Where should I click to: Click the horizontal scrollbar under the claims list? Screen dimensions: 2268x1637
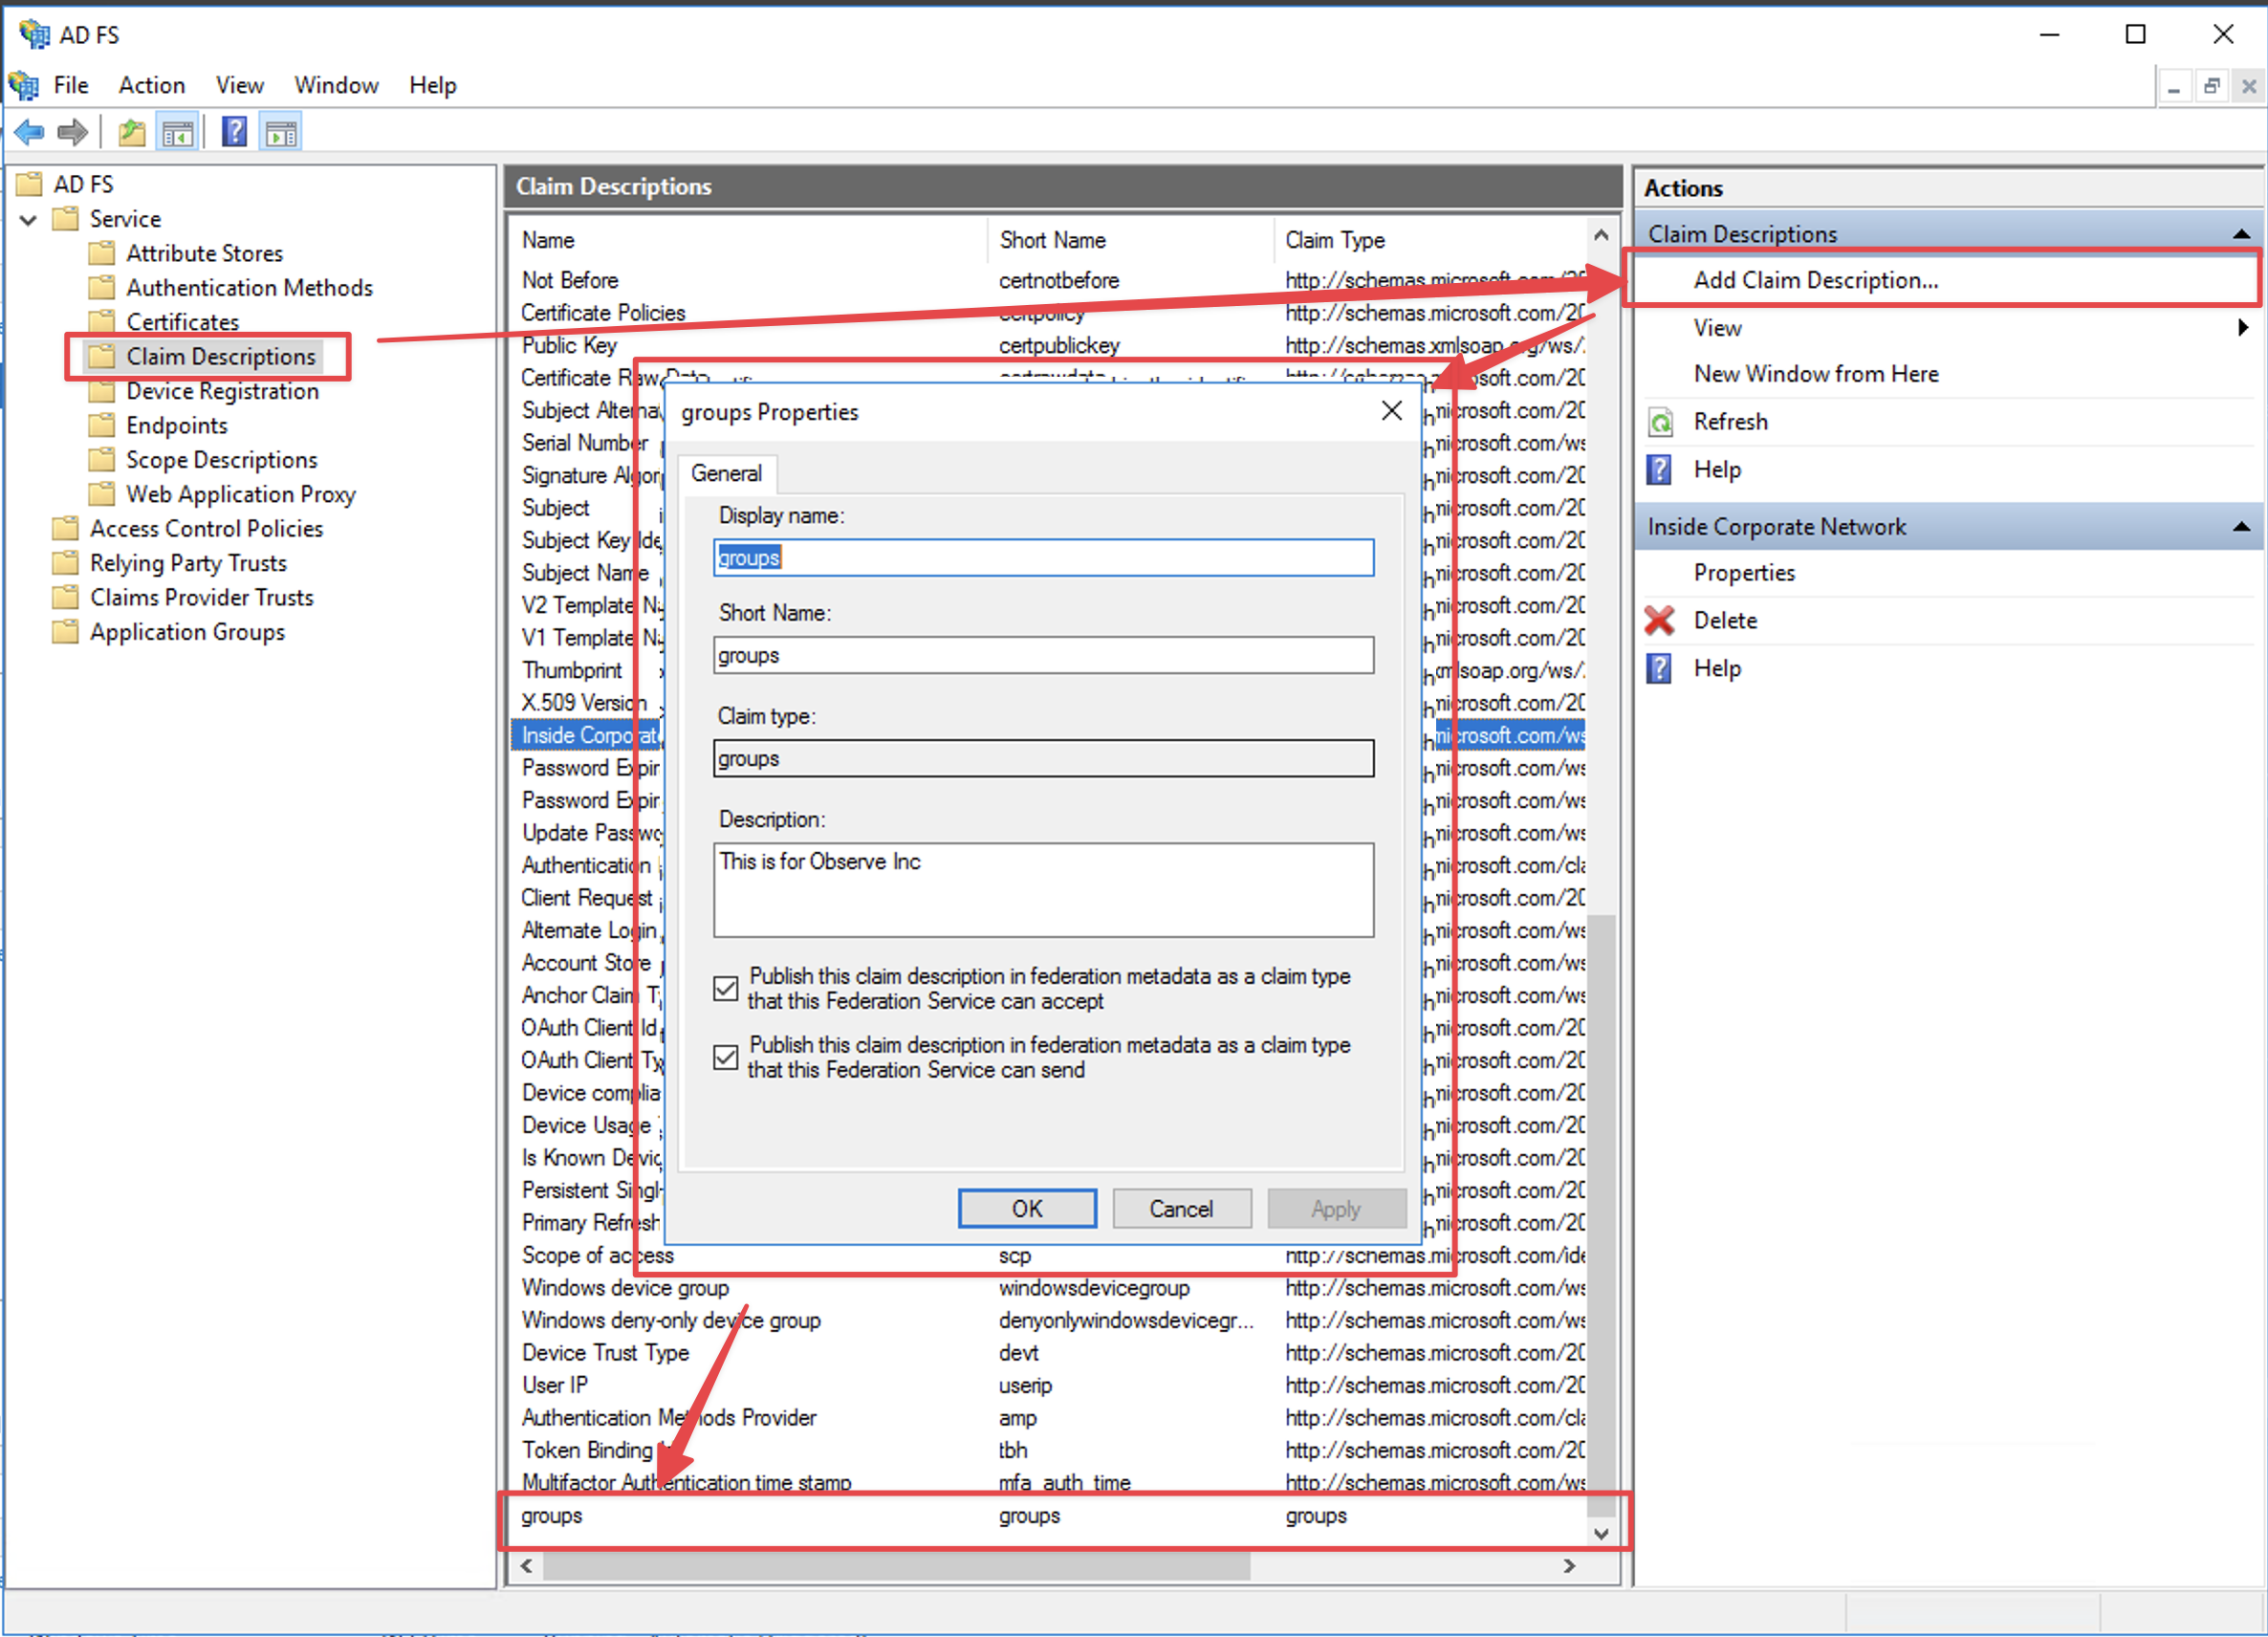(896, 1565)
